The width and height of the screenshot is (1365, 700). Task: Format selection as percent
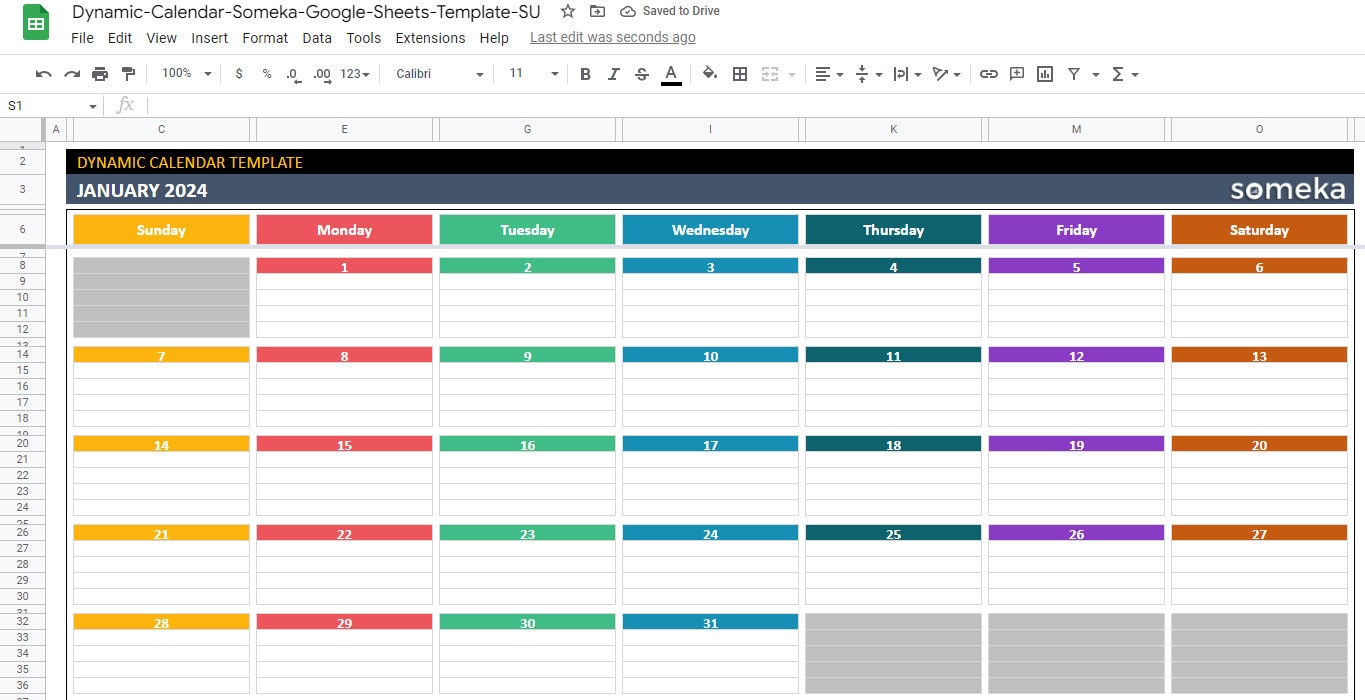tap(267, 74)
